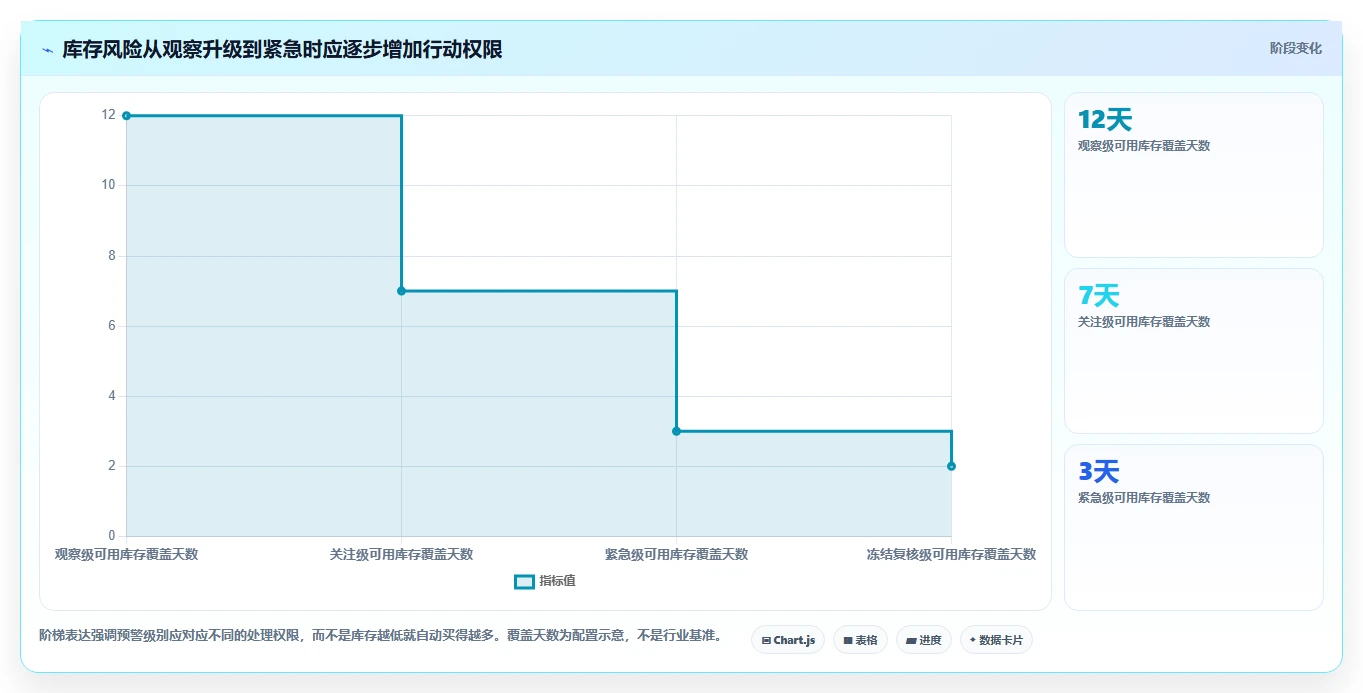The image size is (1363, 693).
Task: Click the 7天 card value
Action: click(1098, 296)
